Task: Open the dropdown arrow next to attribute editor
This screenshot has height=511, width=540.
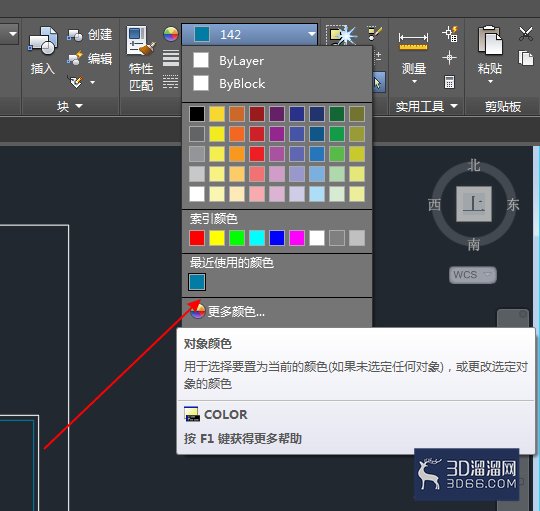Action: (x=92, y=82)
